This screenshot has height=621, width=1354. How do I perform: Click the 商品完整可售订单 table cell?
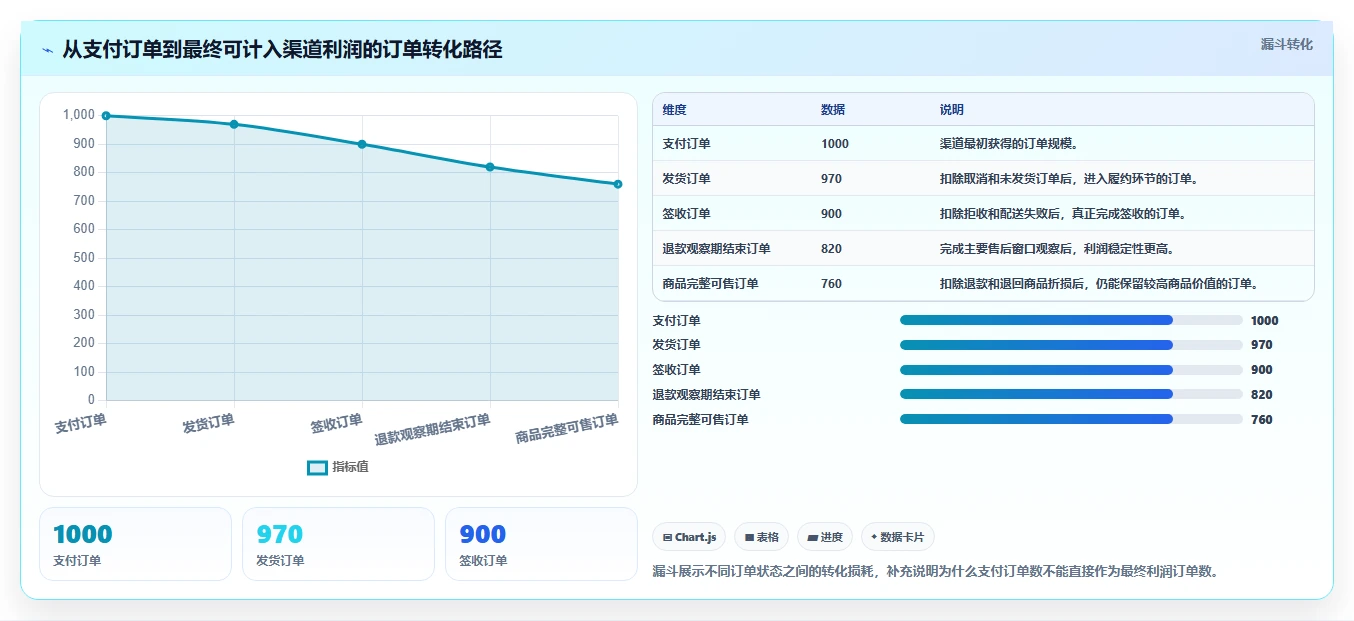(x=710, y=284)
